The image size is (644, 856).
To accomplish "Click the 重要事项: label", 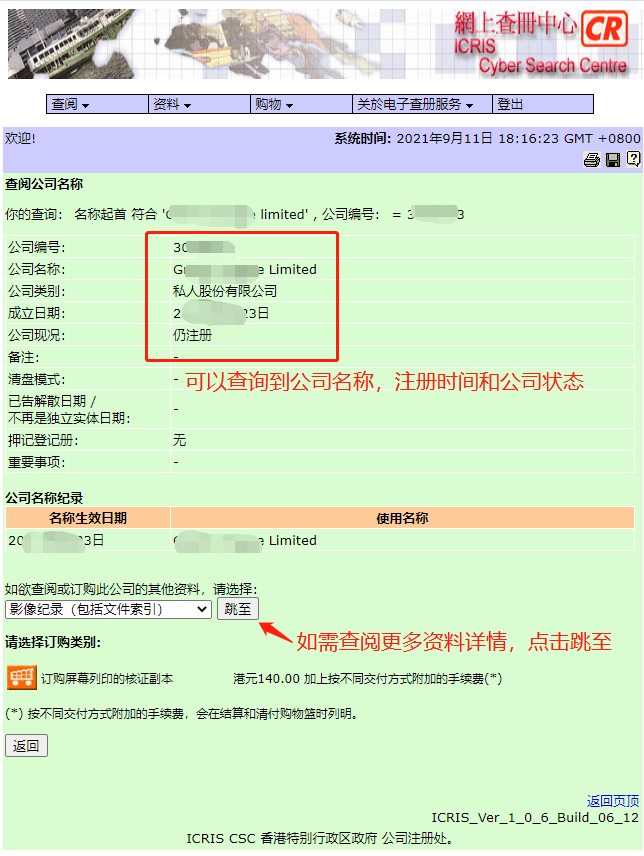I will 37,462.
